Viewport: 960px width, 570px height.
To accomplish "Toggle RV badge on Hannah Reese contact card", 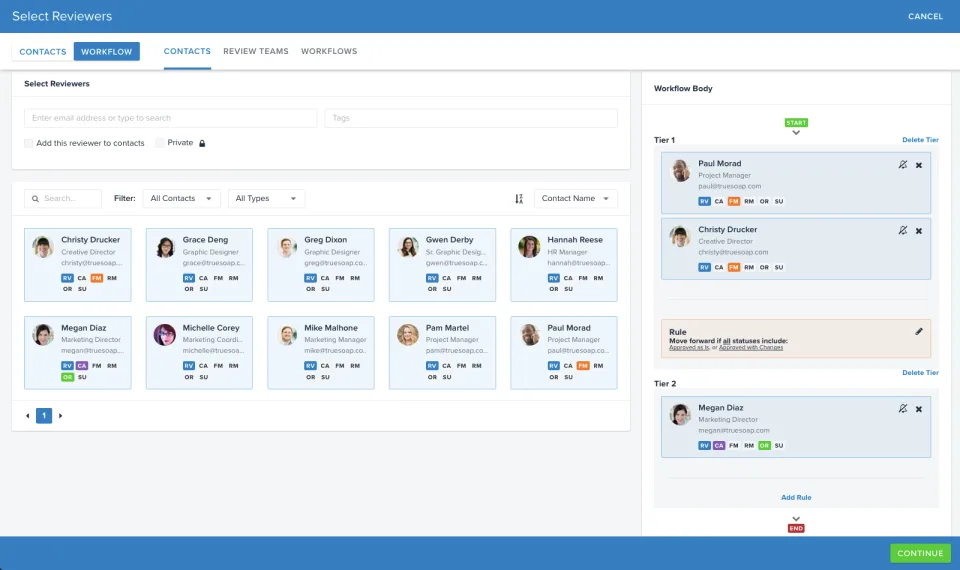I will click(x=553, y=278).
